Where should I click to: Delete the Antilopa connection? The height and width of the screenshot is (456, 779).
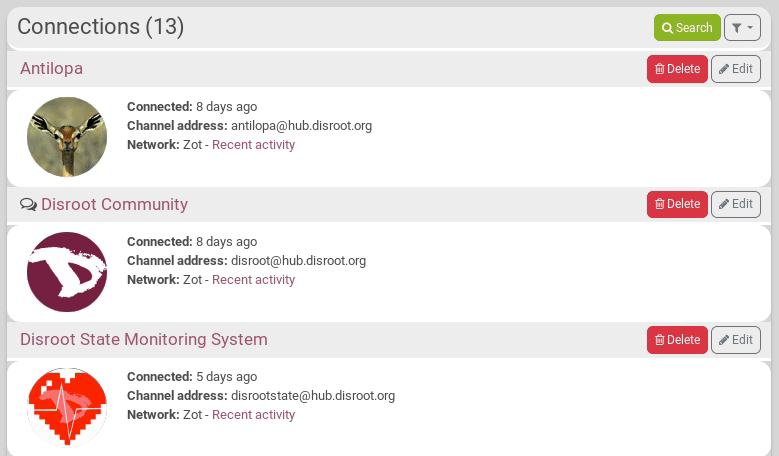[x=677, y=69]
